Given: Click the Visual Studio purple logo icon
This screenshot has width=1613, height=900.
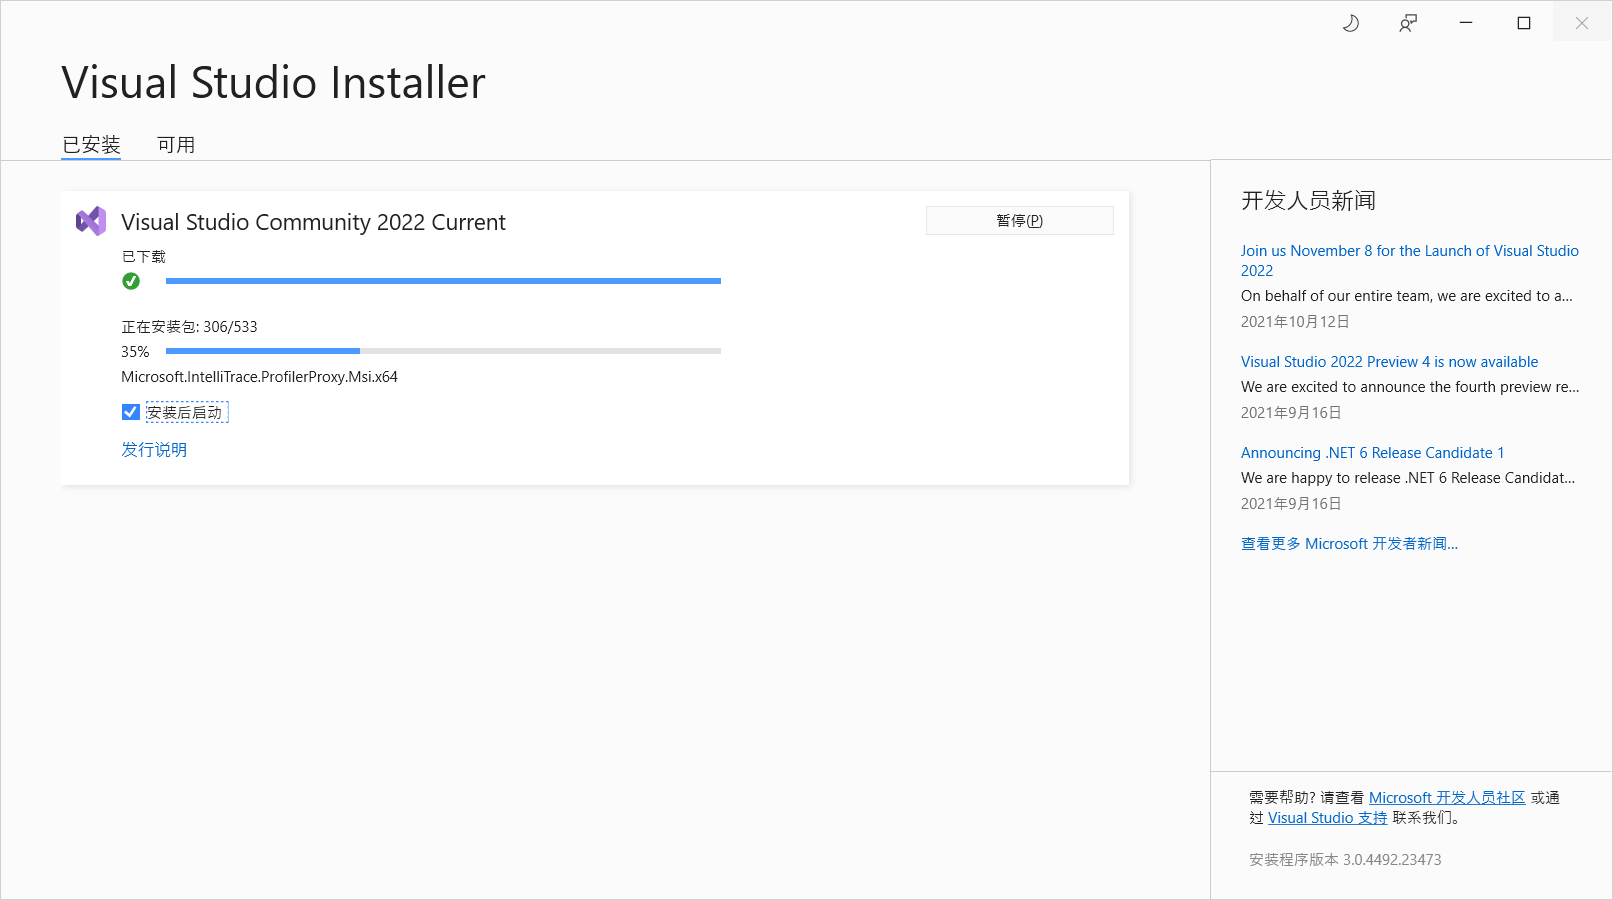Looking at the screenshot, I should point(91,221).
